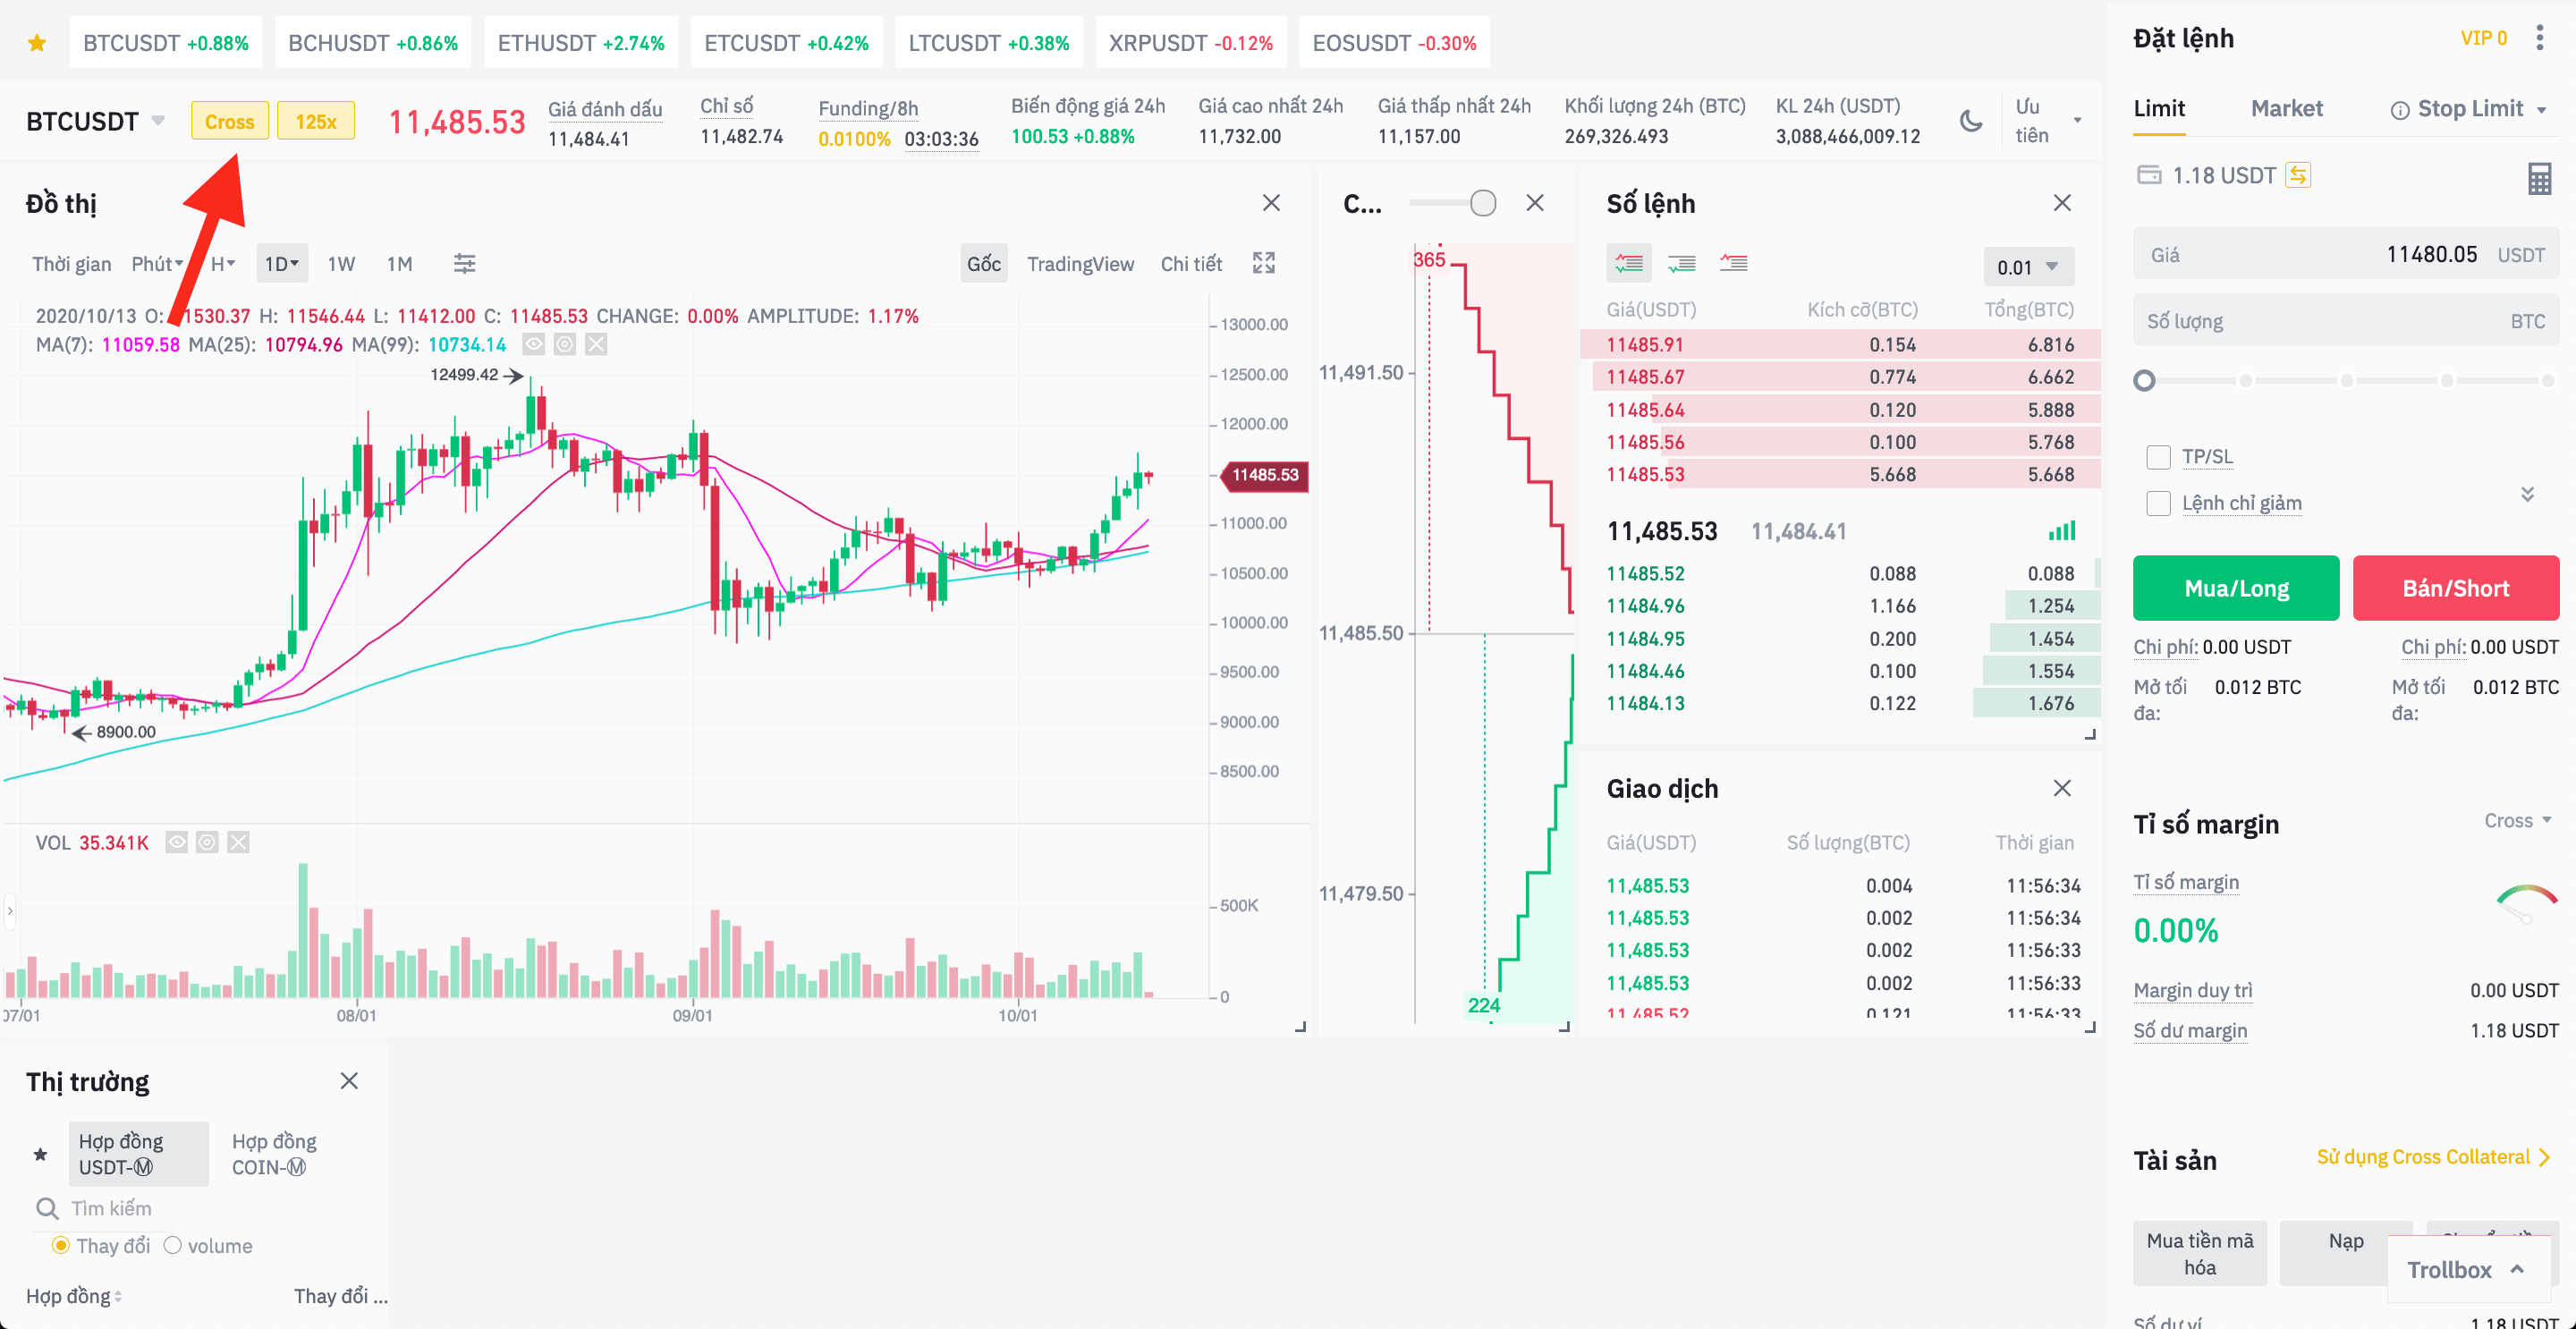The image size is (2576, 1329).
Task: Click the depth chart zoom slider knob
Action: pos(1483,203)
